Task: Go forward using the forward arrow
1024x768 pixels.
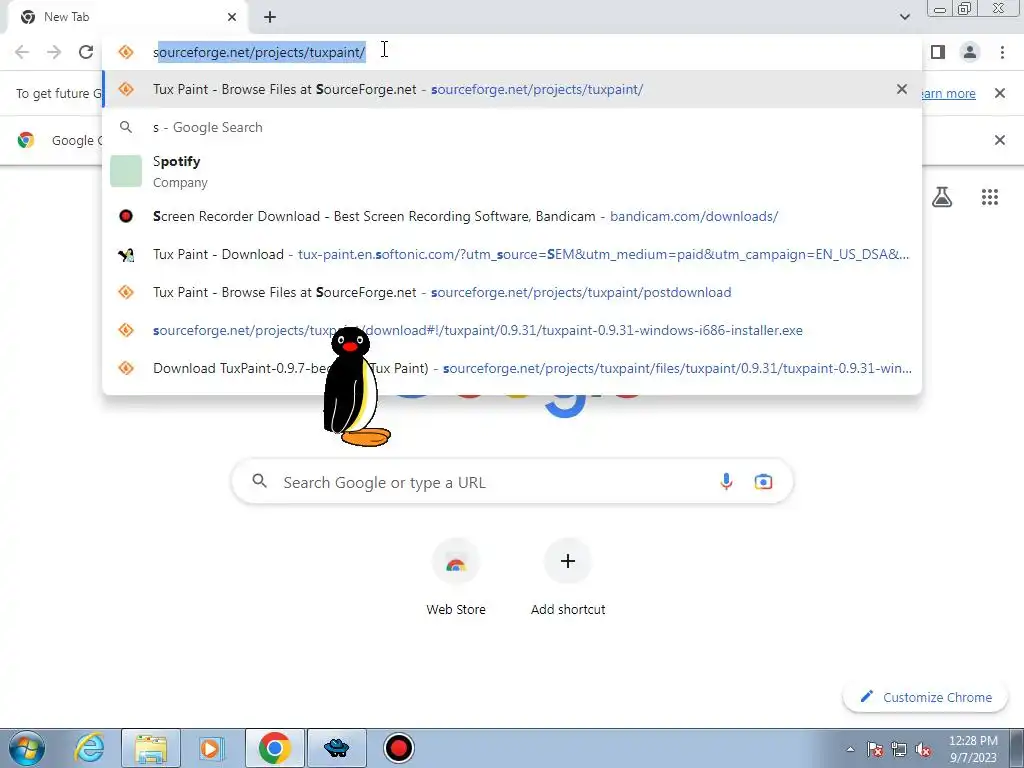Action: pos(54,52)
